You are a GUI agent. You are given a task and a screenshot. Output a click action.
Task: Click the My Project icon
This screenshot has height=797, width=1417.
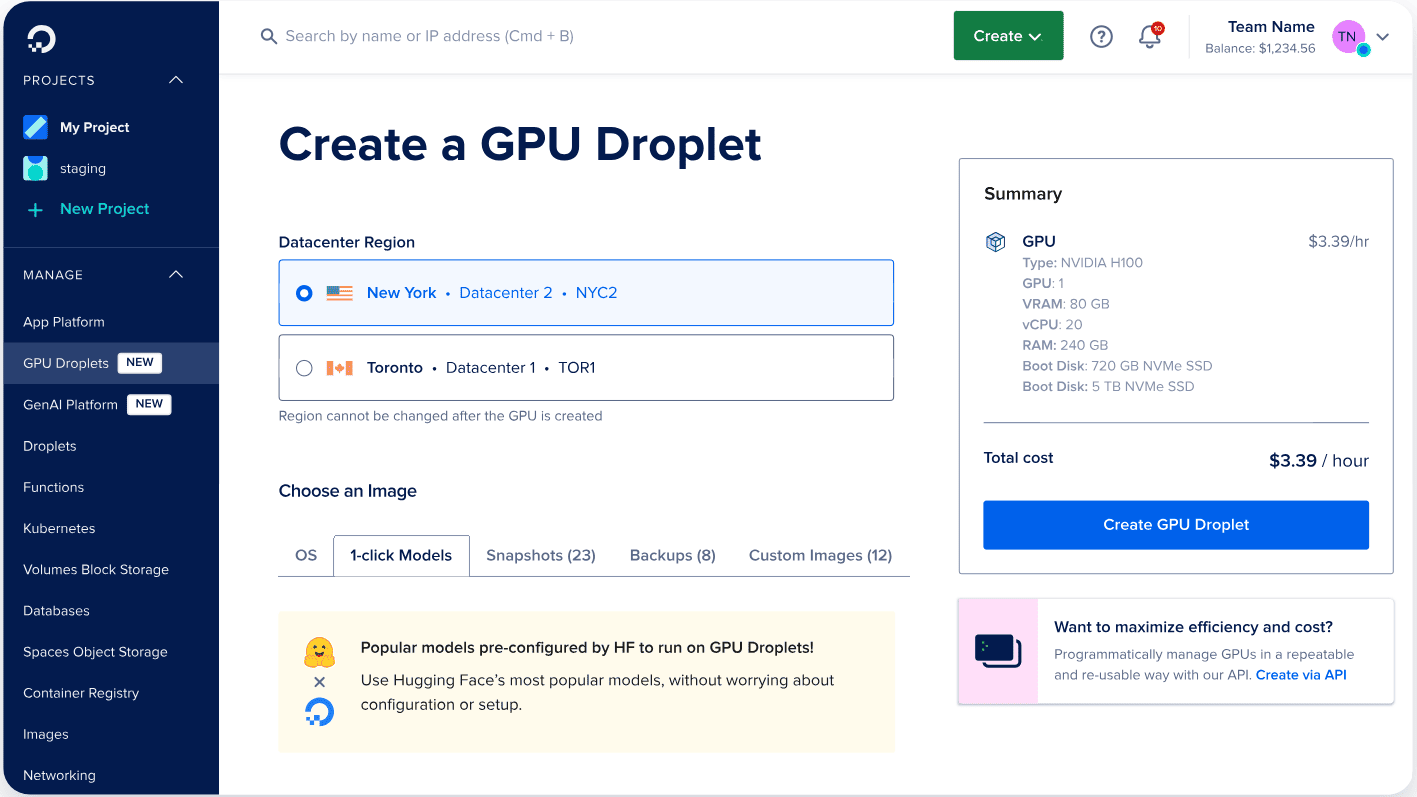[x=36, y=127]
